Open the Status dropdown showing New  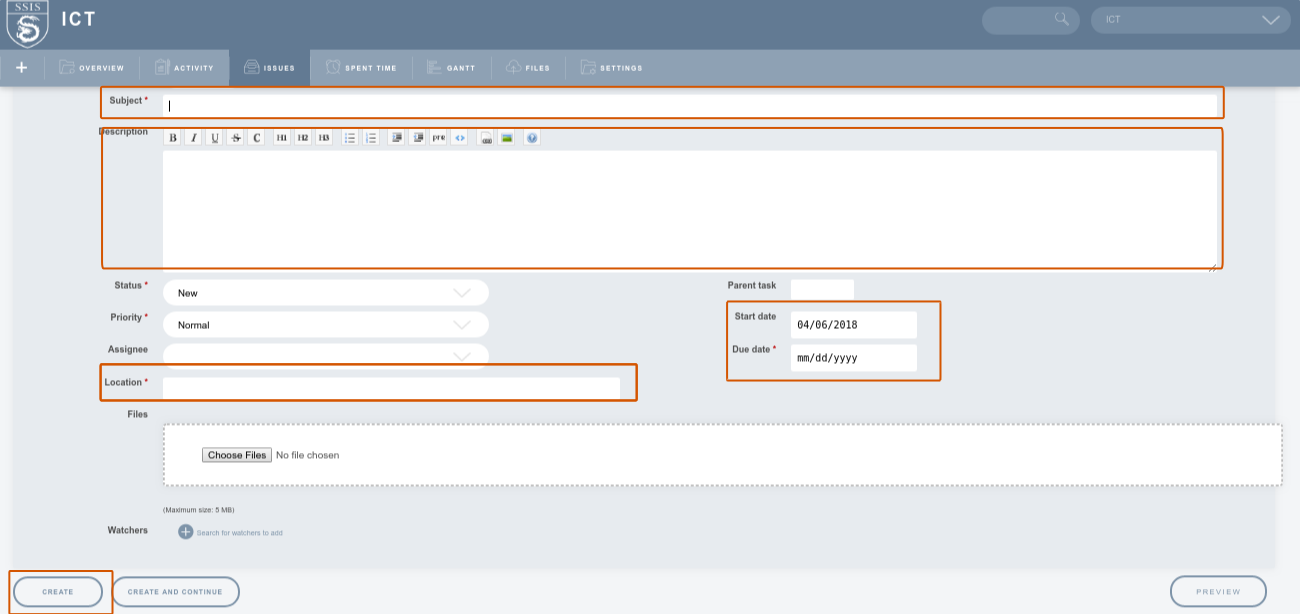coord(325,293)
